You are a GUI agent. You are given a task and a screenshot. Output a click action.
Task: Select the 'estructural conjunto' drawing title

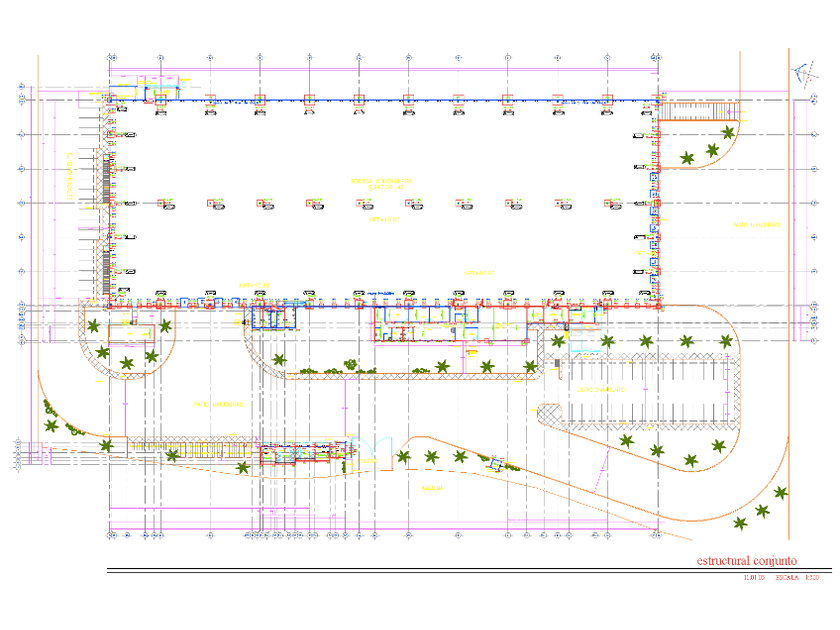pyautogui.click(x=746, y=561)
